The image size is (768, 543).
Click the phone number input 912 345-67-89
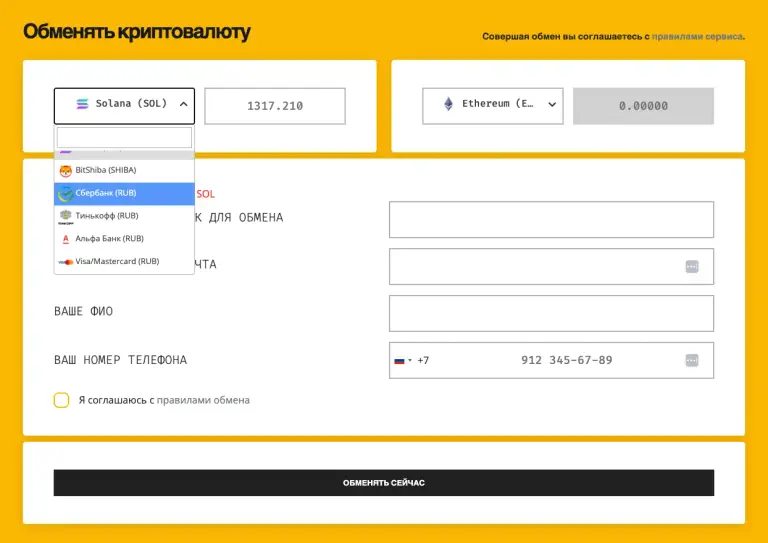566,360
